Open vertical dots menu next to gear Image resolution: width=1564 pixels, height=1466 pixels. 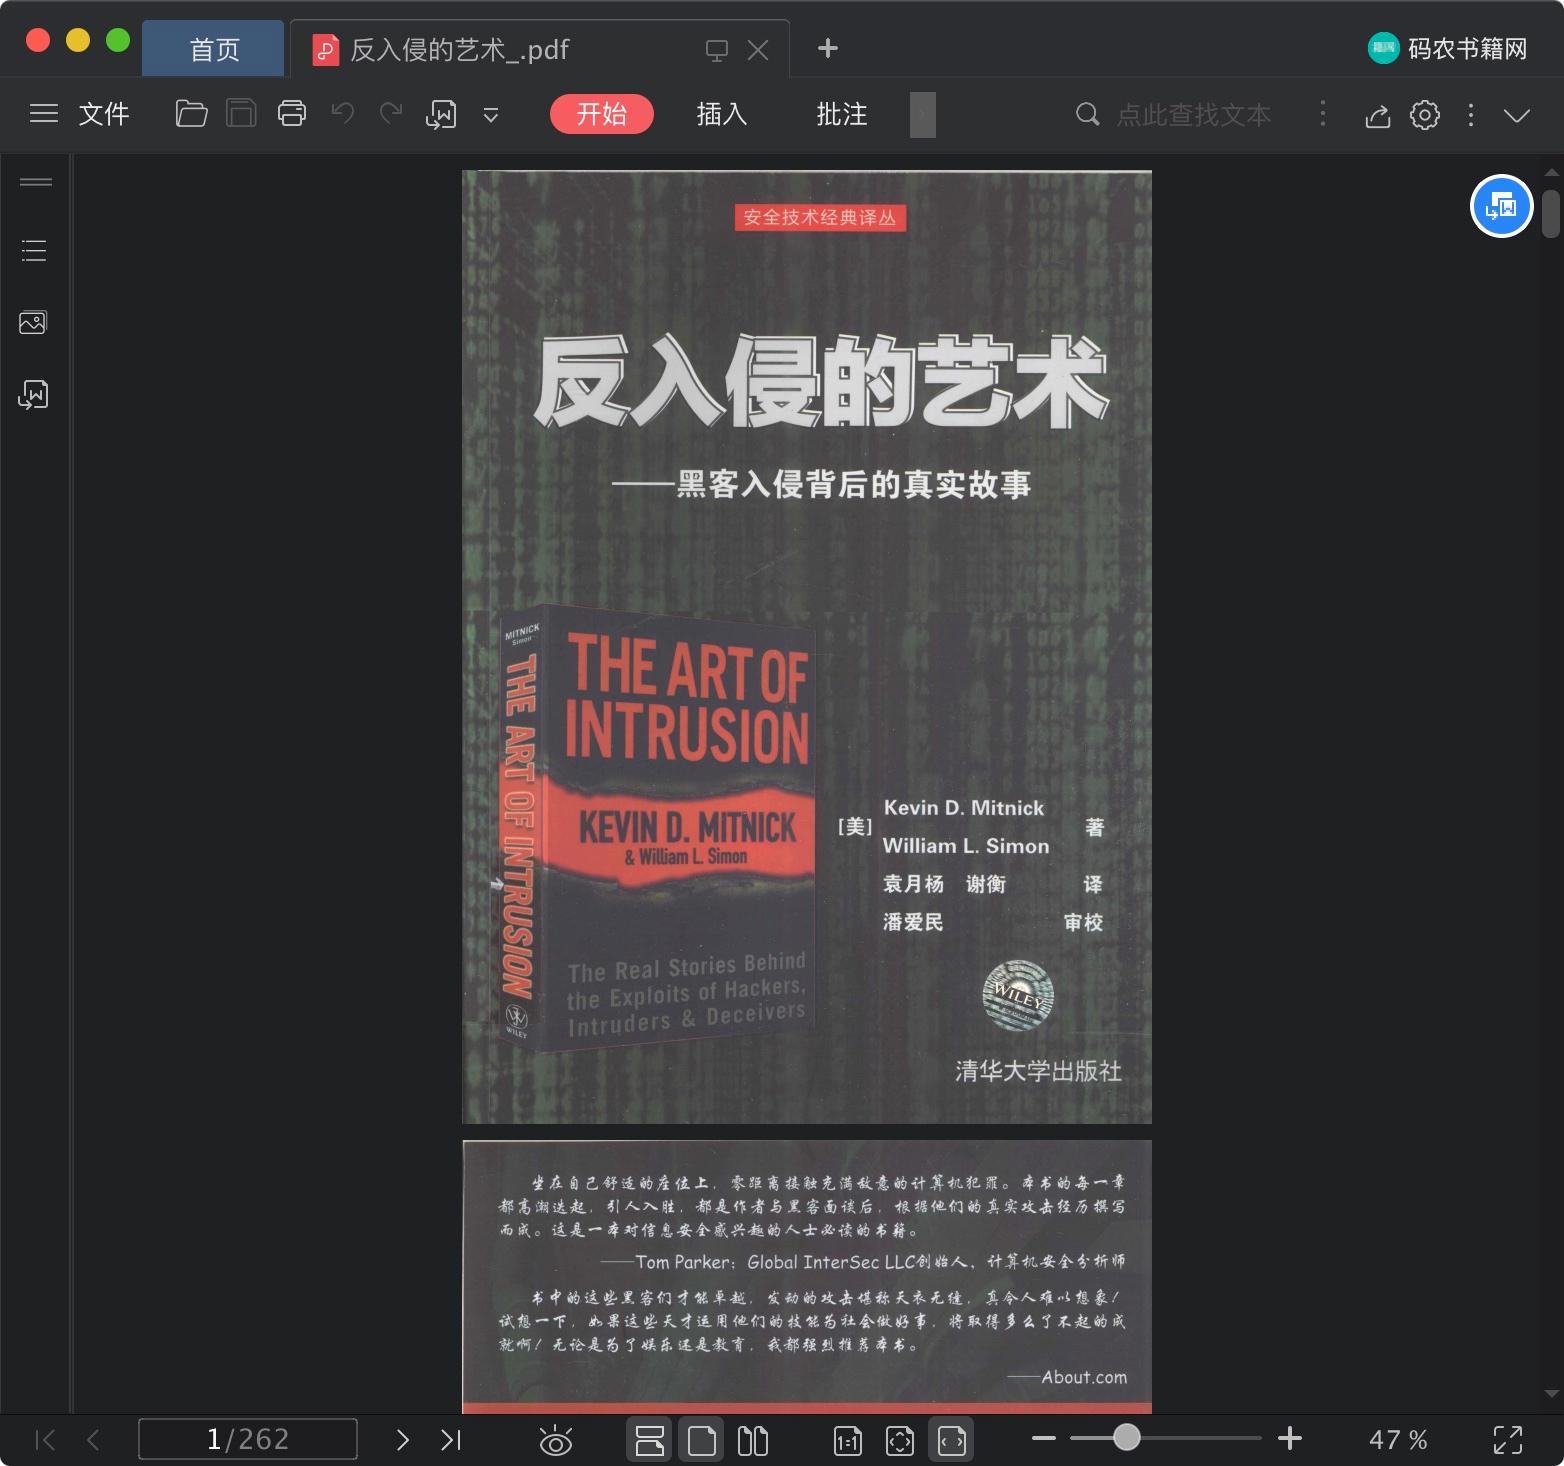tap(1470, 115)
